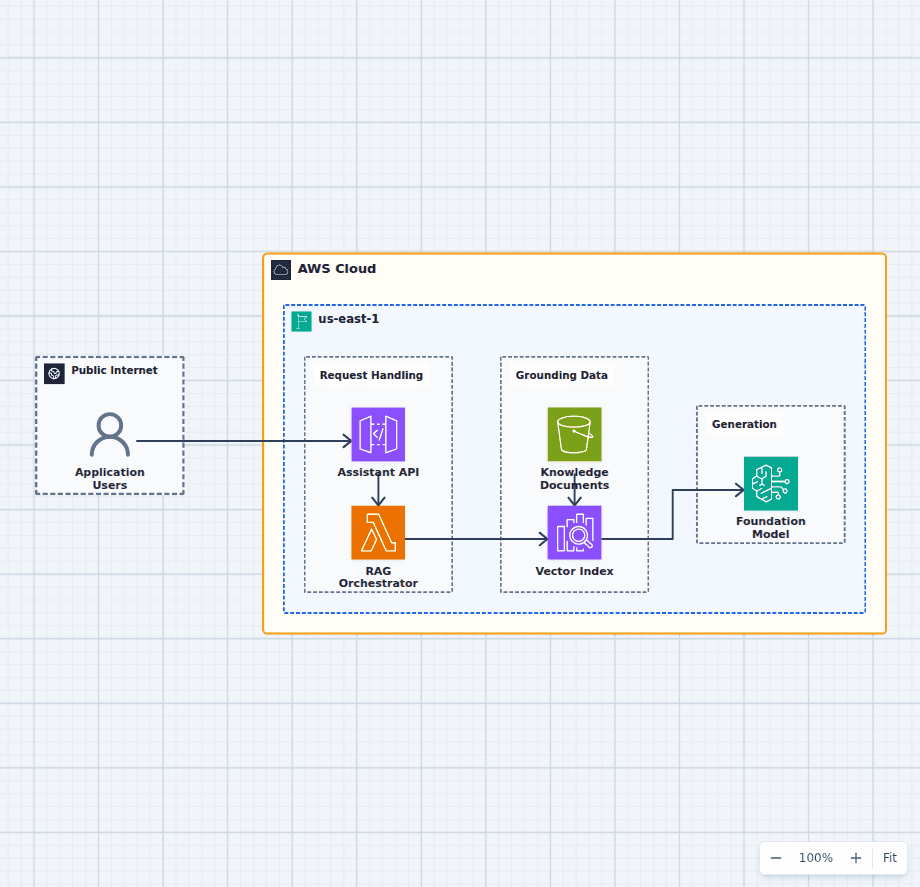The width and height of the screenshot is (920, 887).
Task: Click the Knowledge Documents label text
Action: pos(574,479)
